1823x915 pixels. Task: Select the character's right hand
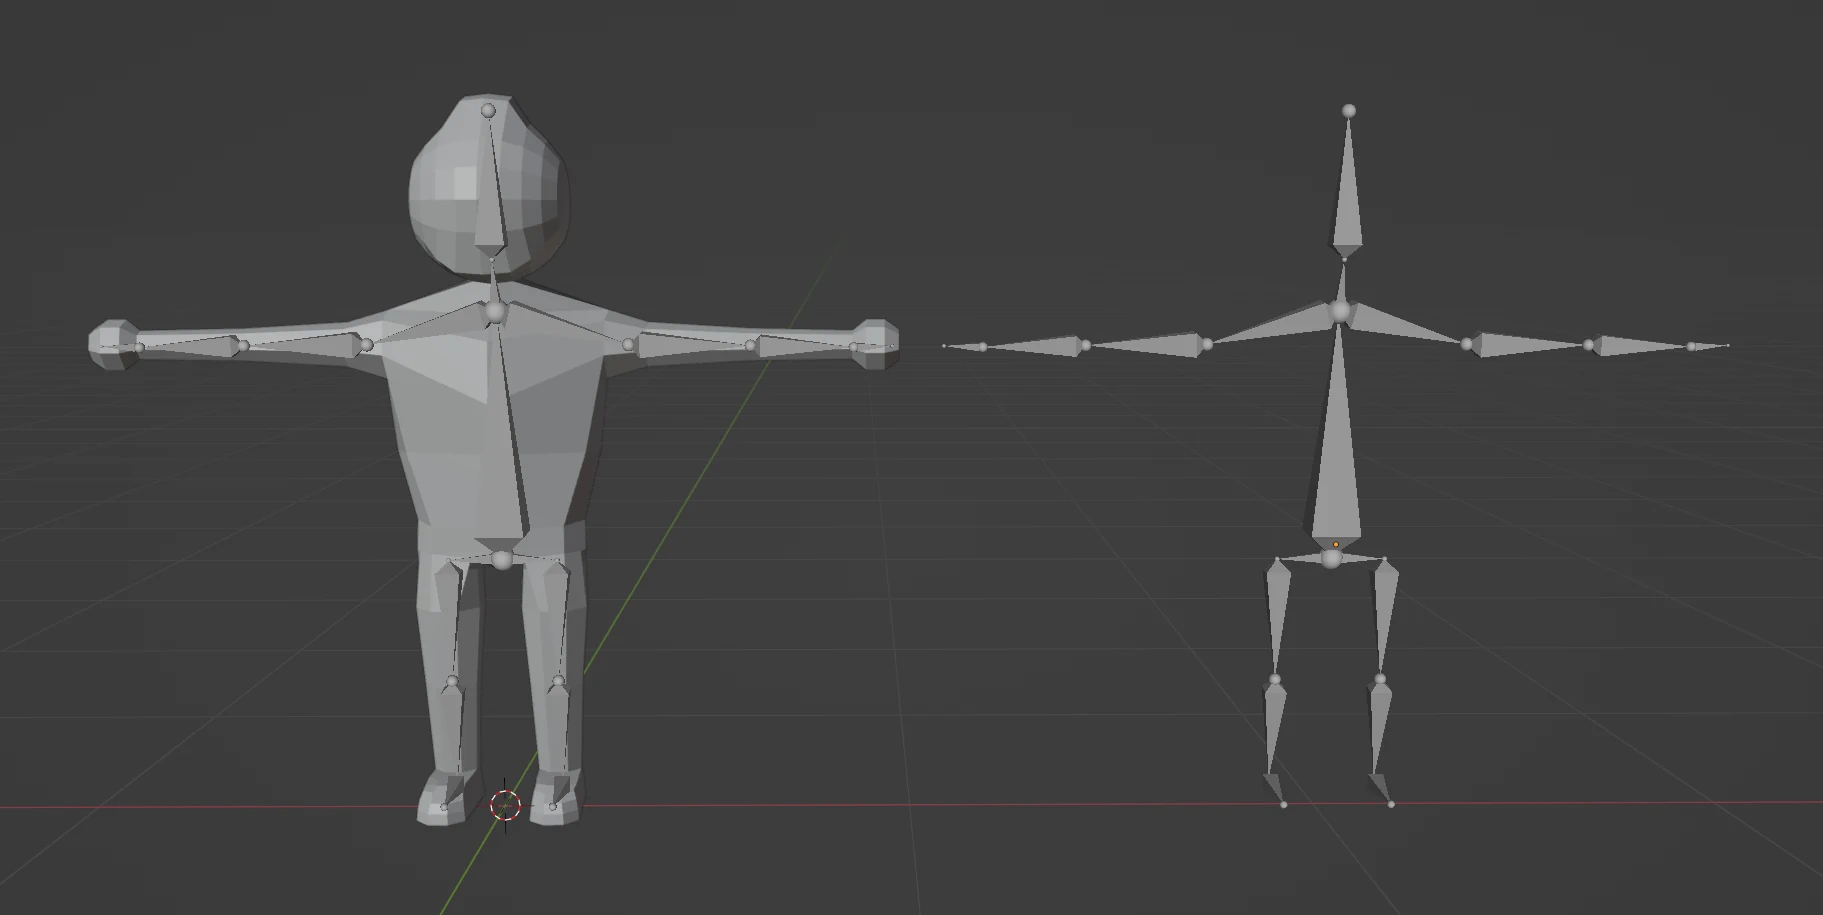112,345
